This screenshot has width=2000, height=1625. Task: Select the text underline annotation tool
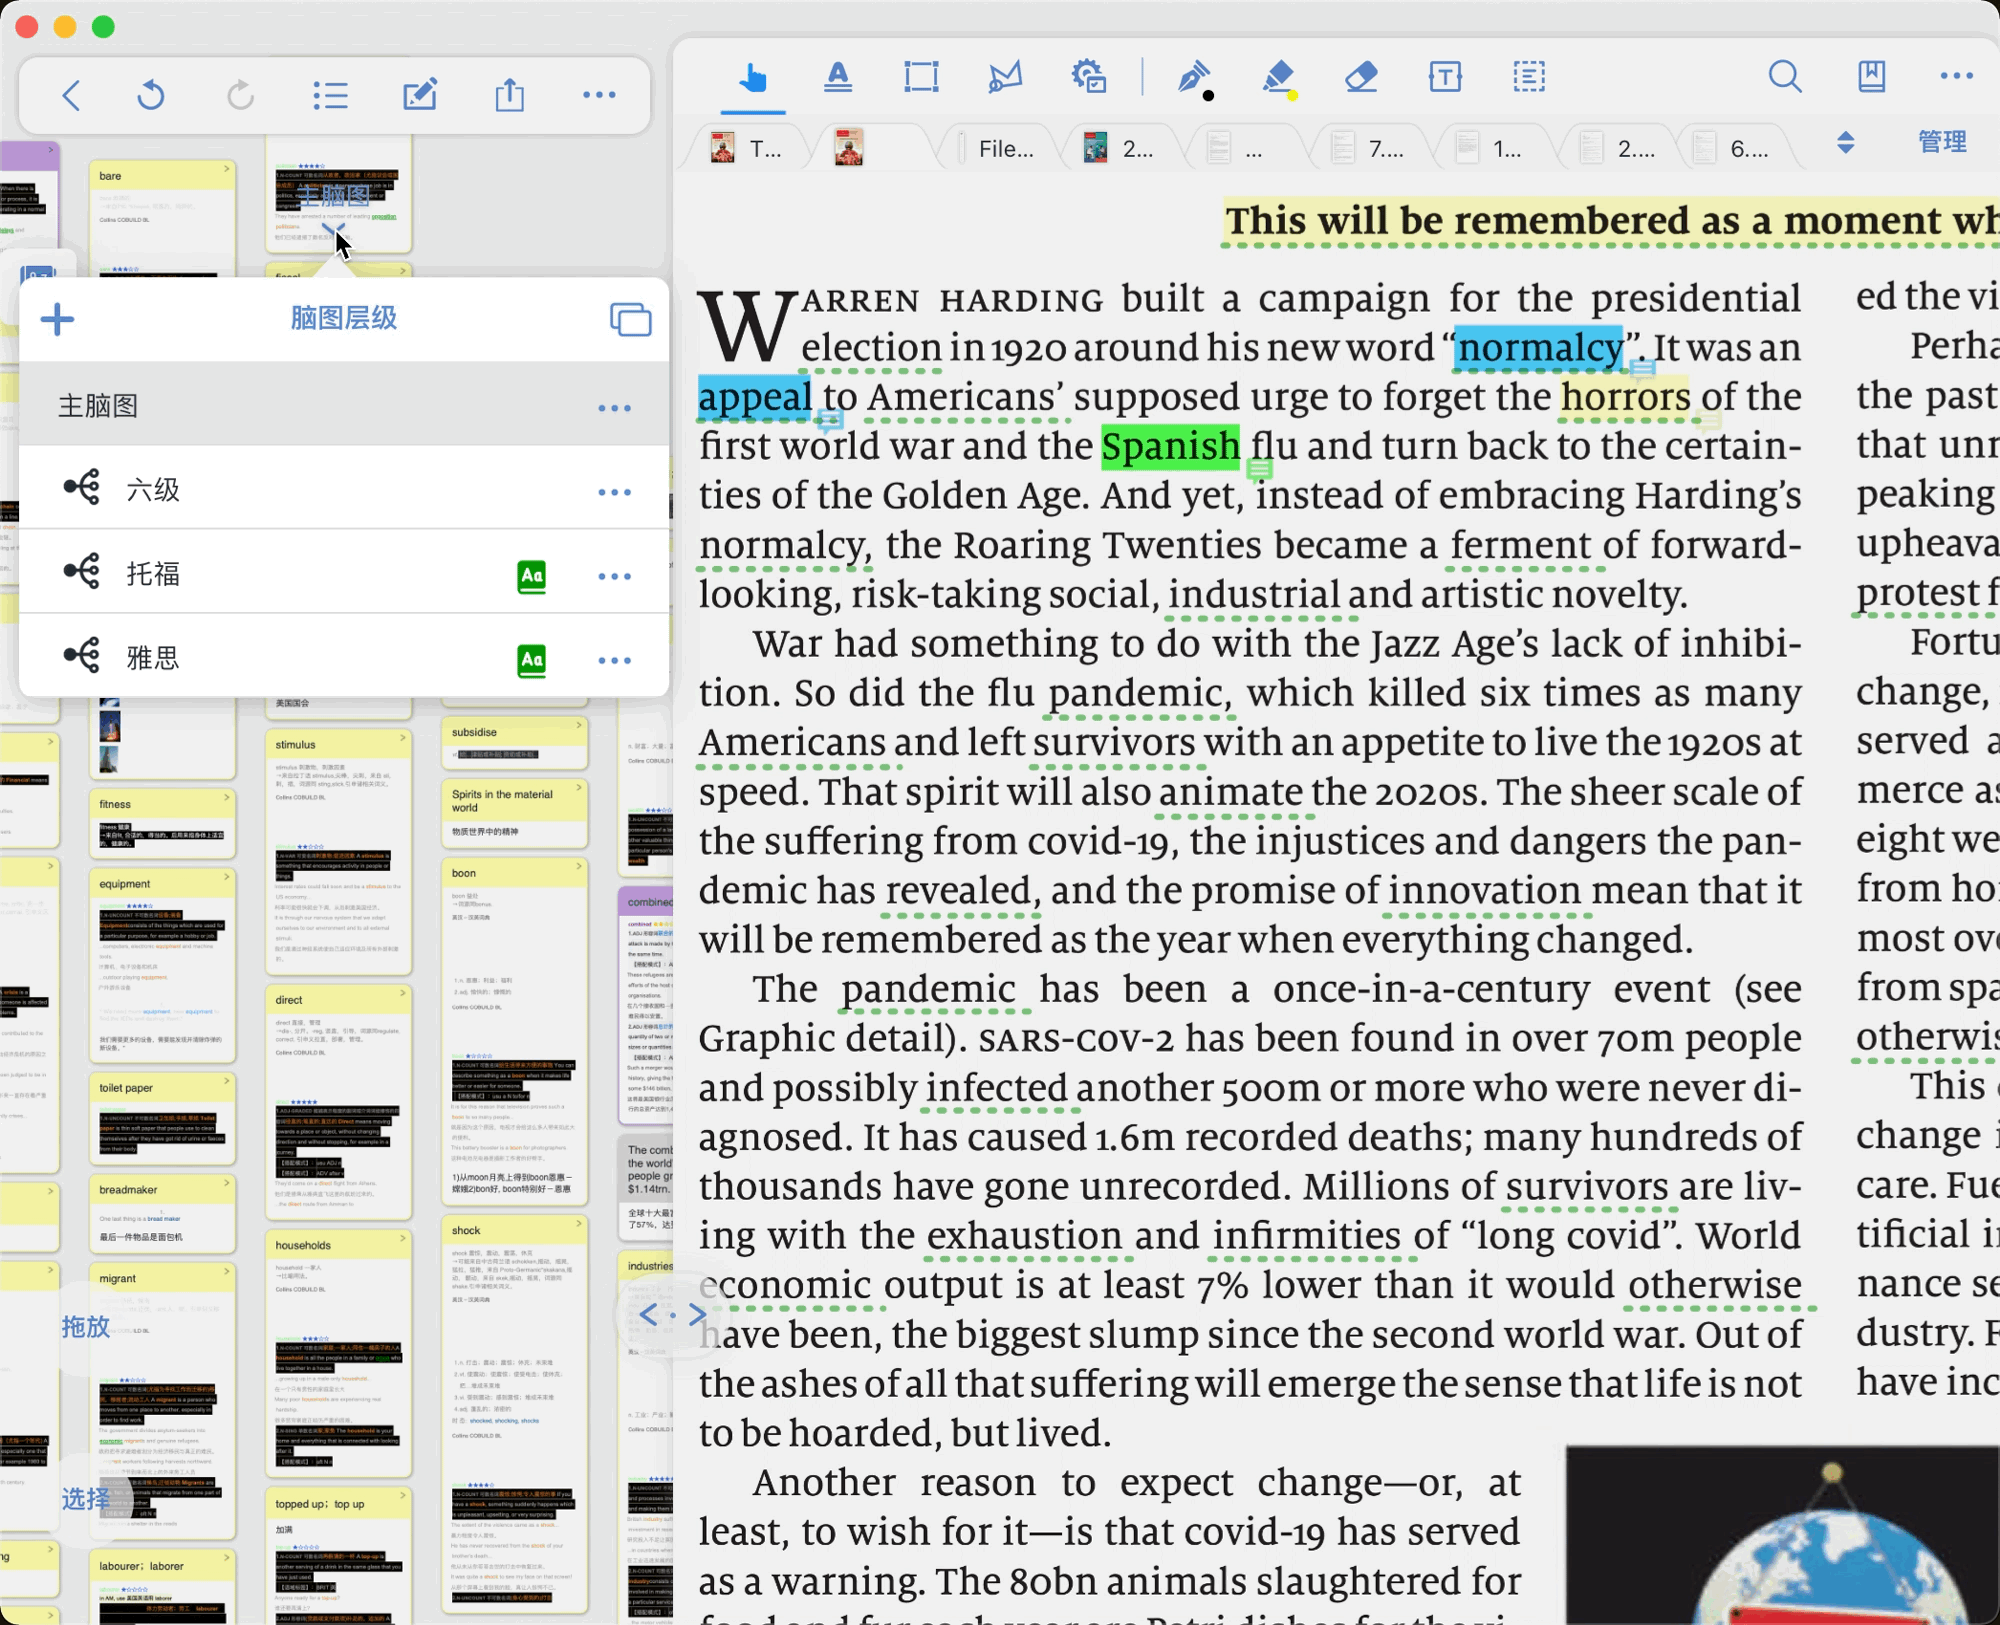tap(837, 77)
